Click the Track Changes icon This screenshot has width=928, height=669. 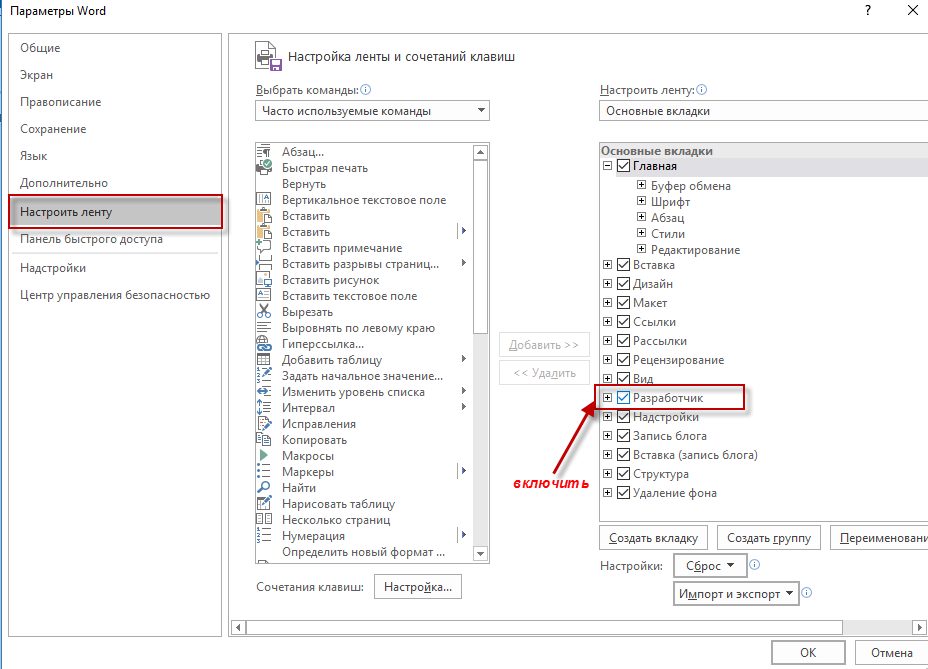point(263,423)
